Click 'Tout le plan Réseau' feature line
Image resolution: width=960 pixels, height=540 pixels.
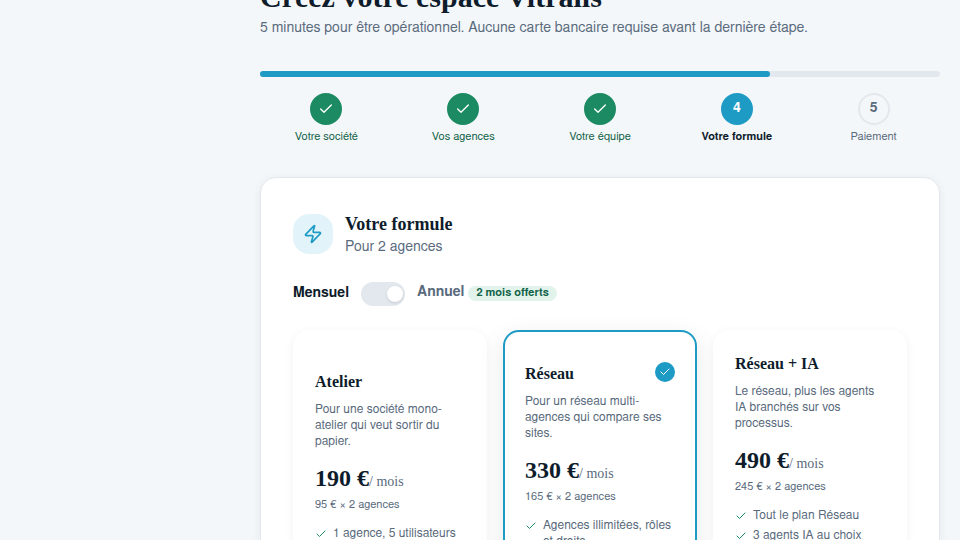click(x=806, y=515)
